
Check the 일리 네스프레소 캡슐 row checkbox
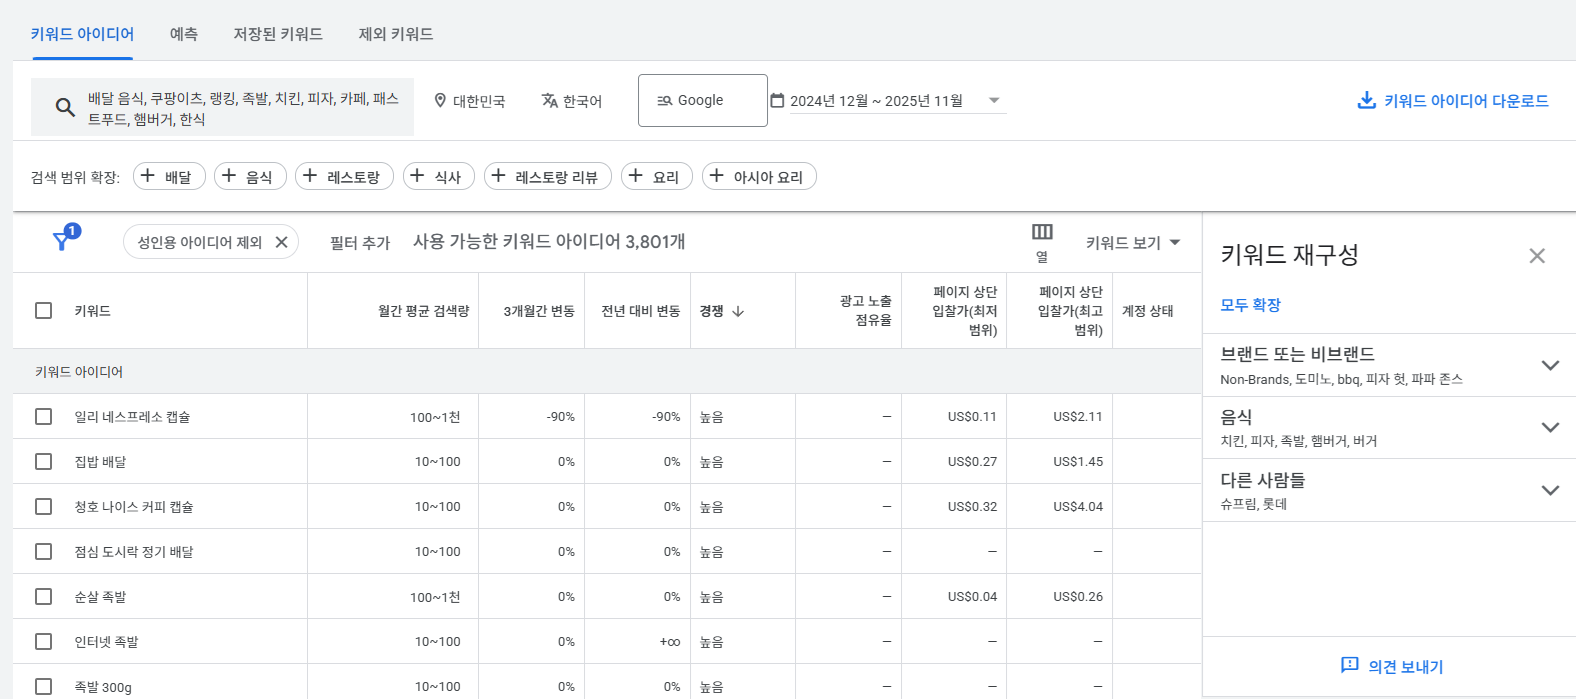point(43,416)
